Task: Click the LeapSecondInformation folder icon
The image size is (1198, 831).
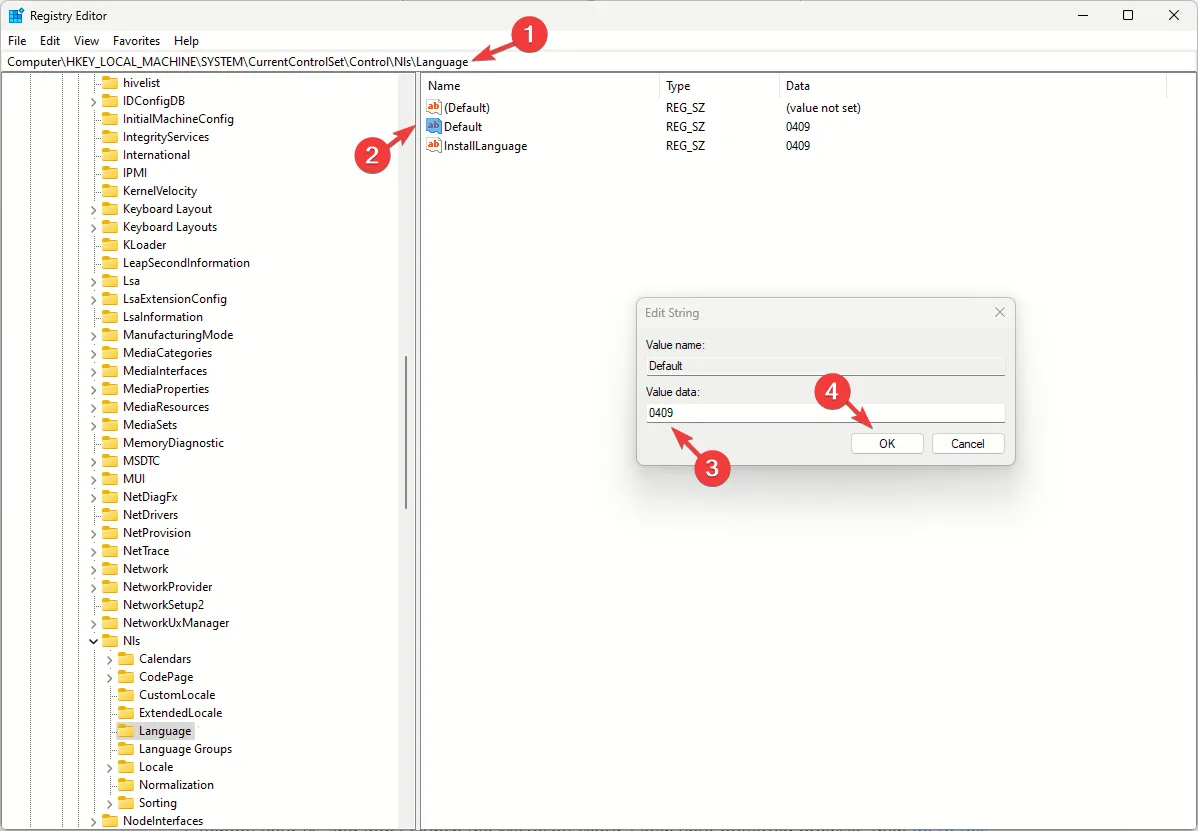Action: click(110, 263)
